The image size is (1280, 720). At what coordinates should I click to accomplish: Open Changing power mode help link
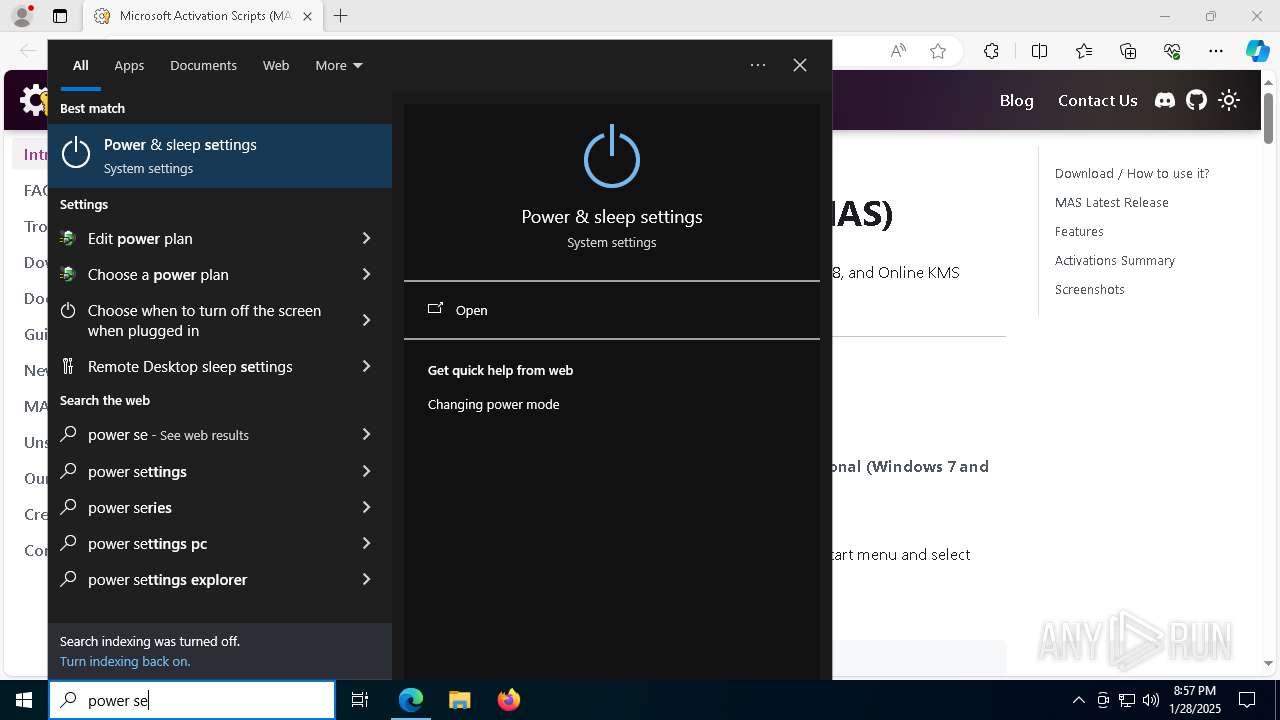pyautogui.click(x=493, y=404)
